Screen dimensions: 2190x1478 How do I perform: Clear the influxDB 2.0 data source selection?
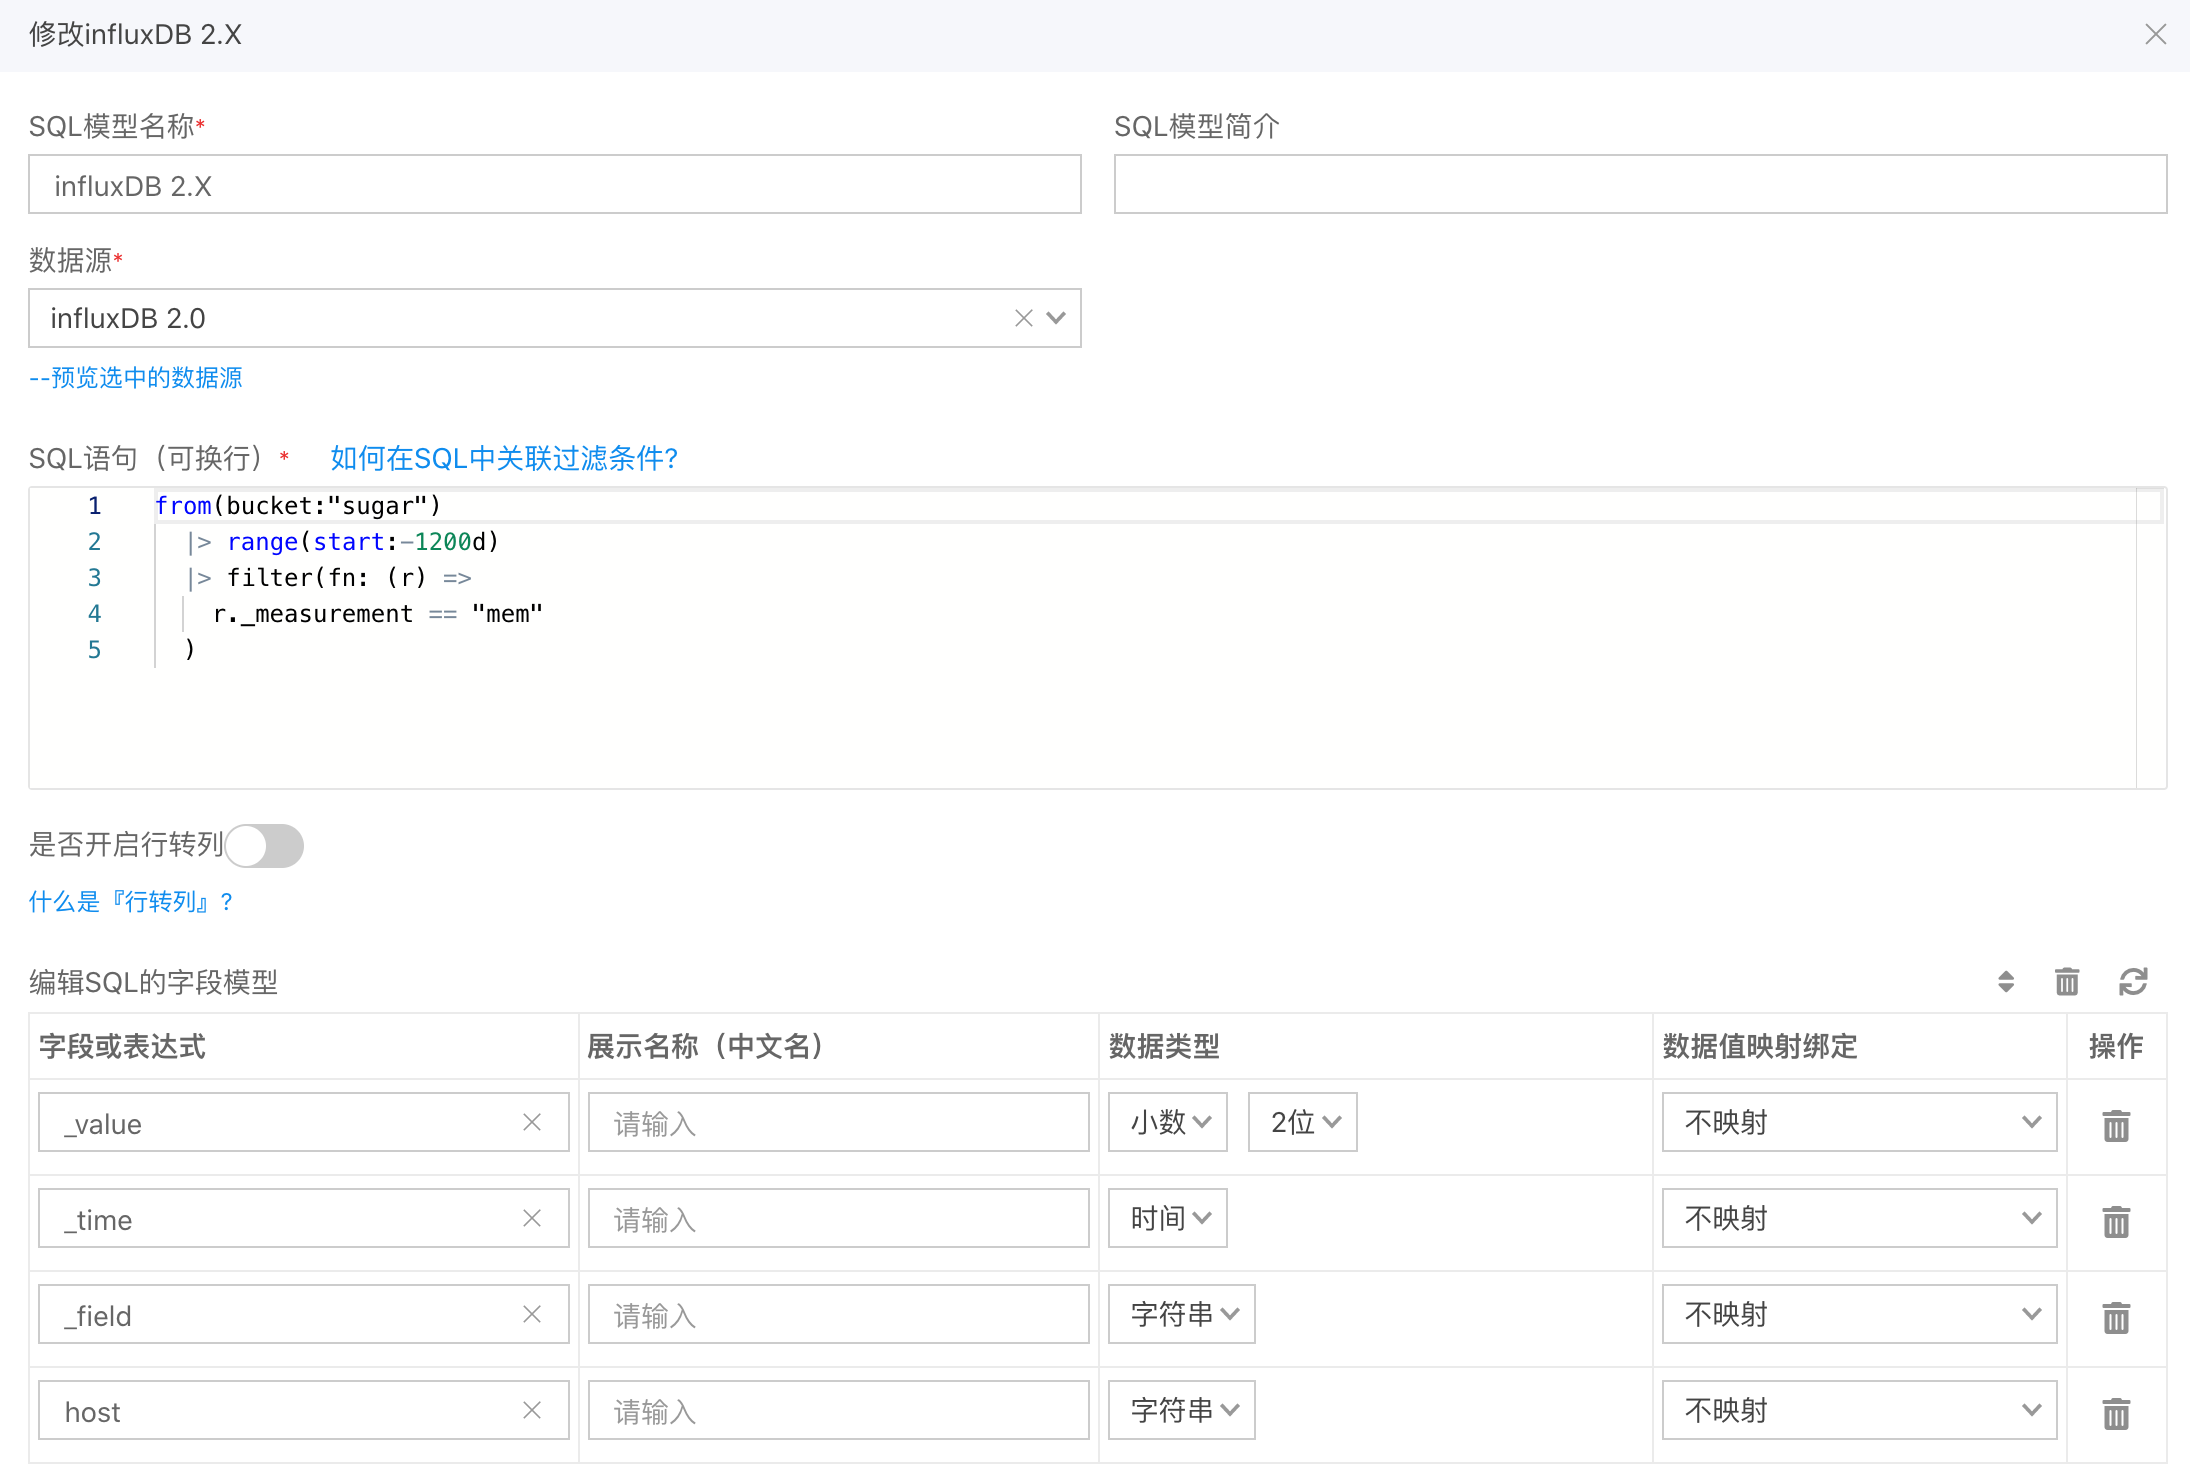(1023, 318)
